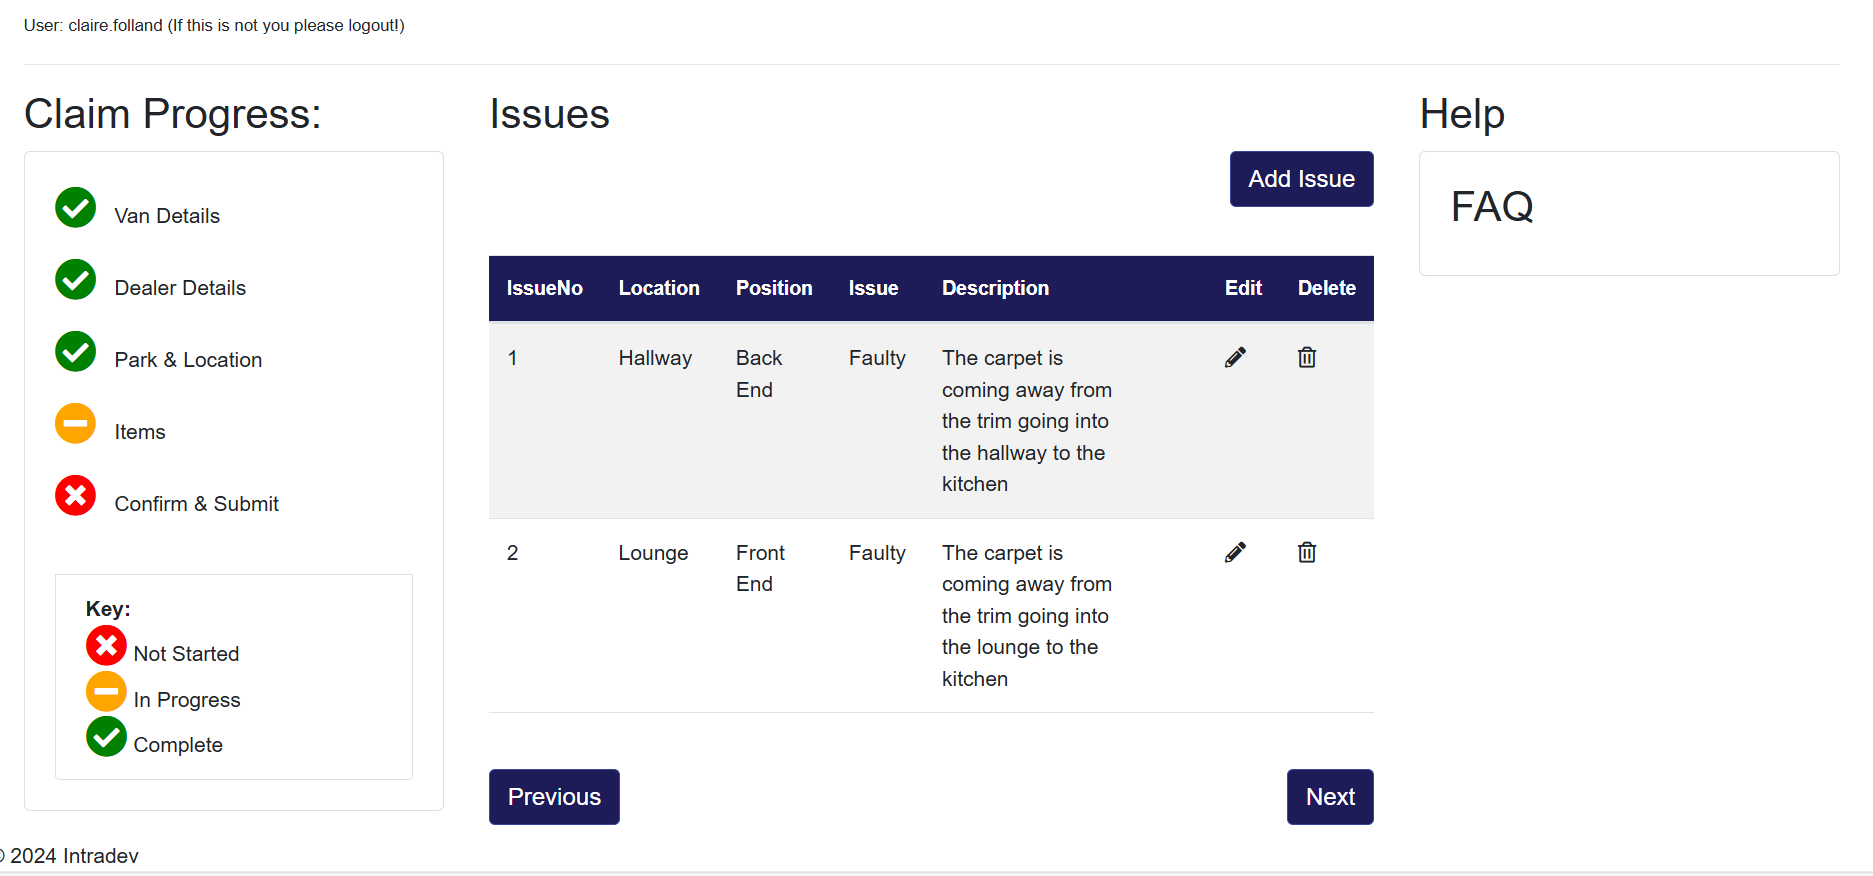The width and height of the screenshot is (1873, 876).
Task: Delete the Lounge issue using trash icon
Action: [1306, 553]
